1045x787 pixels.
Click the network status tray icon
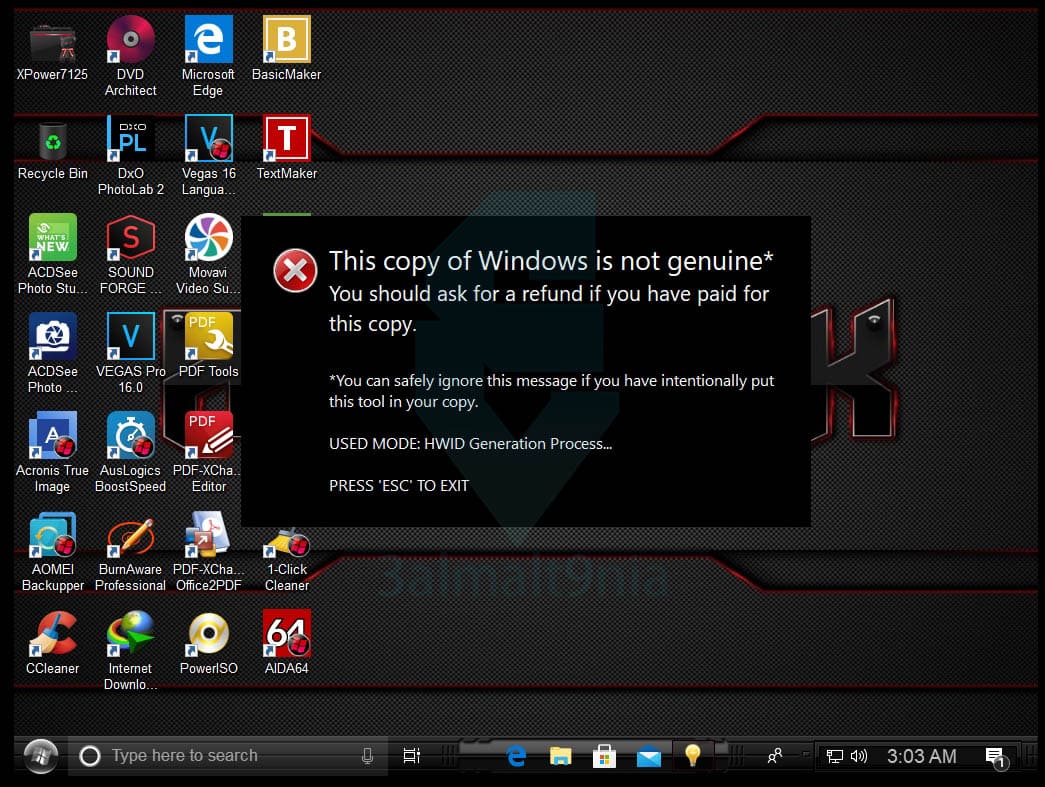(x=834, y=756)
